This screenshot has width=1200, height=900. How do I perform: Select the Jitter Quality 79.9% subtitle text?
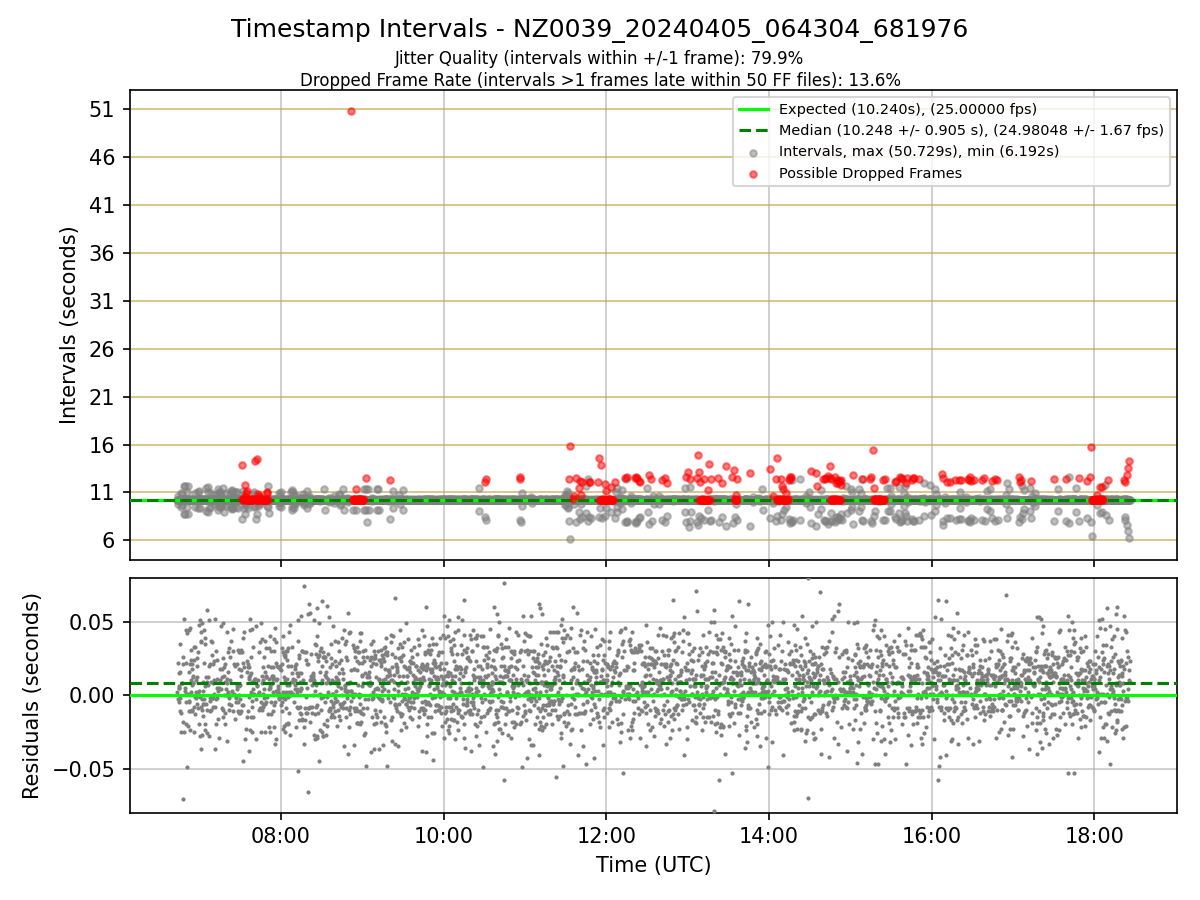pyautogui.click(x=599, y=58)
